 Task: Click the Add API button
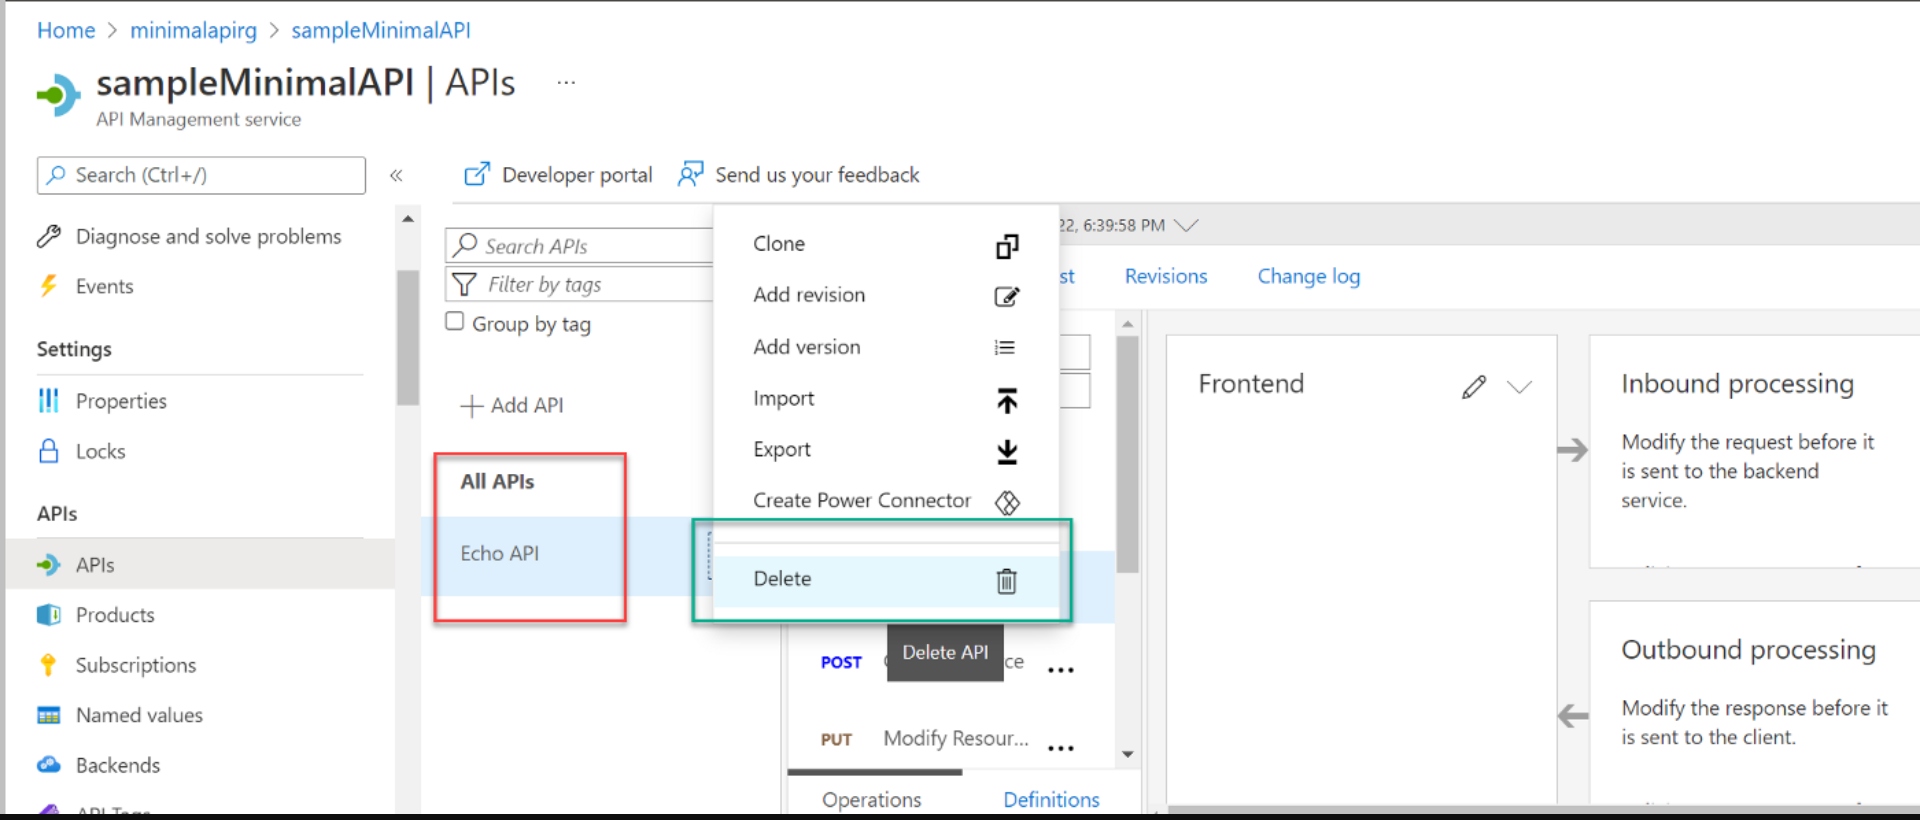512,405
